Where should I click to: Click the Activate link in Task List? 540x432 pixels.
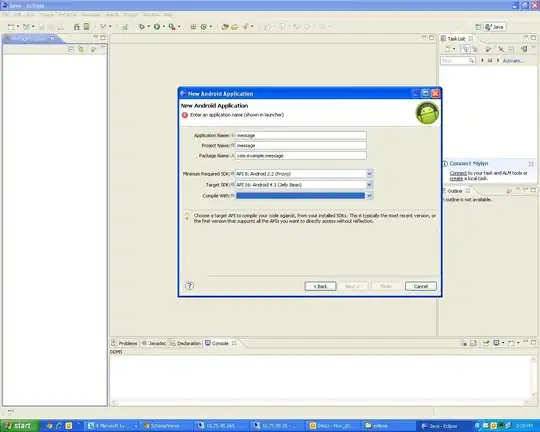[x=513, y=61]
